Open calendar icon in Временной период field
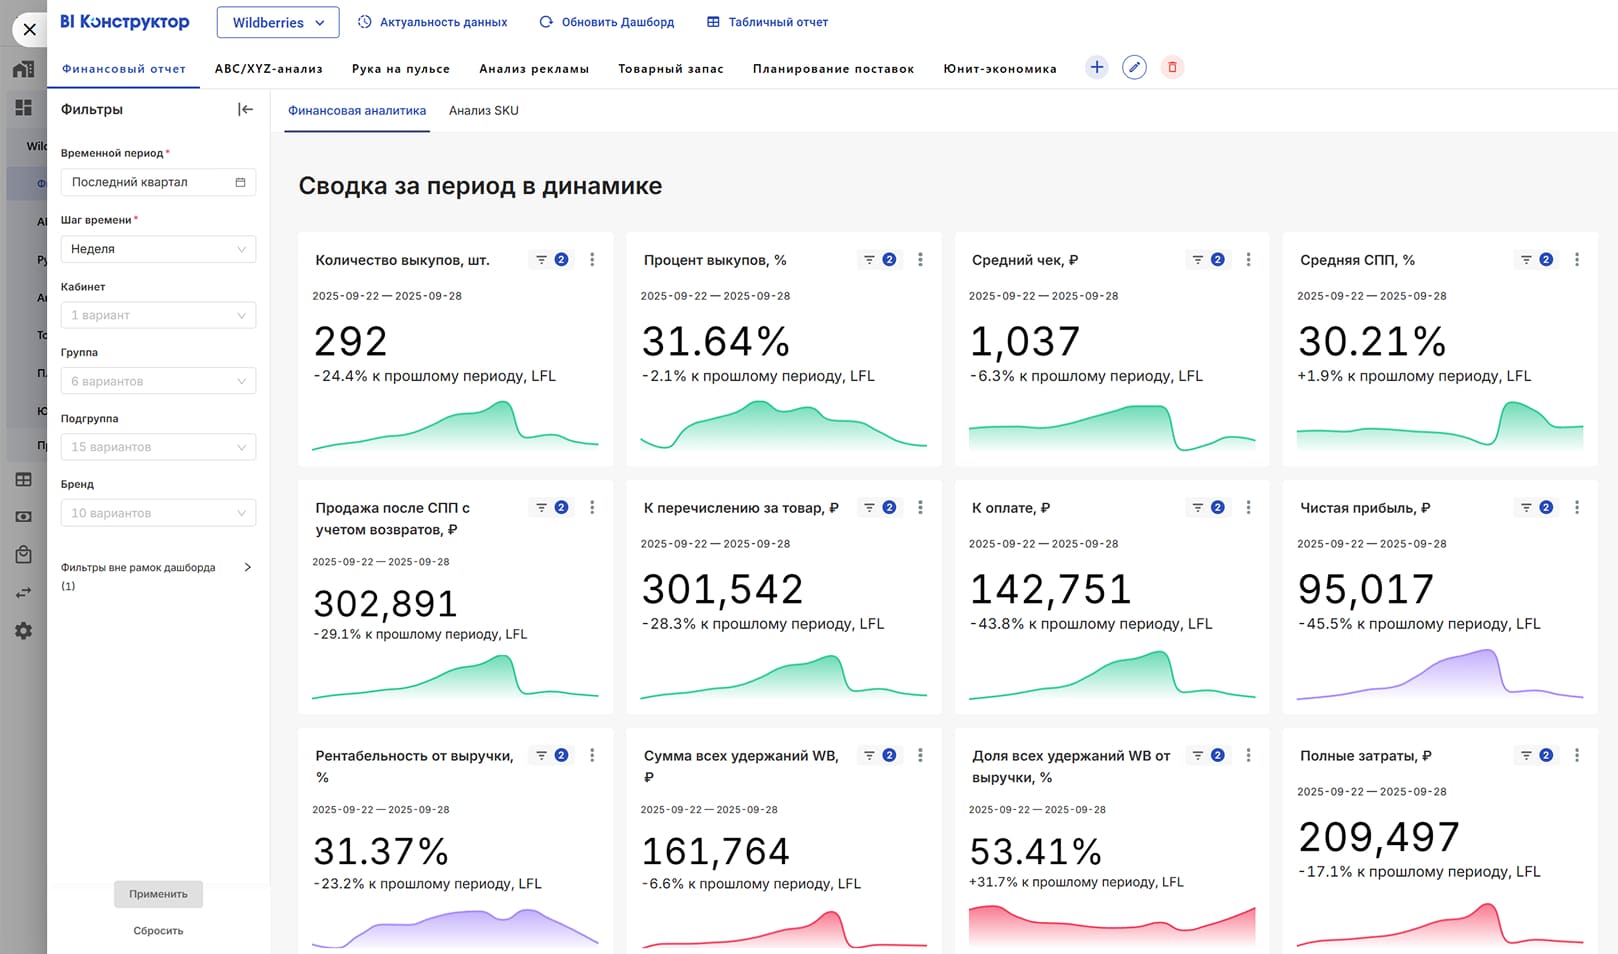The height and width of the screenshot is (954, 1618). [240, 182]
